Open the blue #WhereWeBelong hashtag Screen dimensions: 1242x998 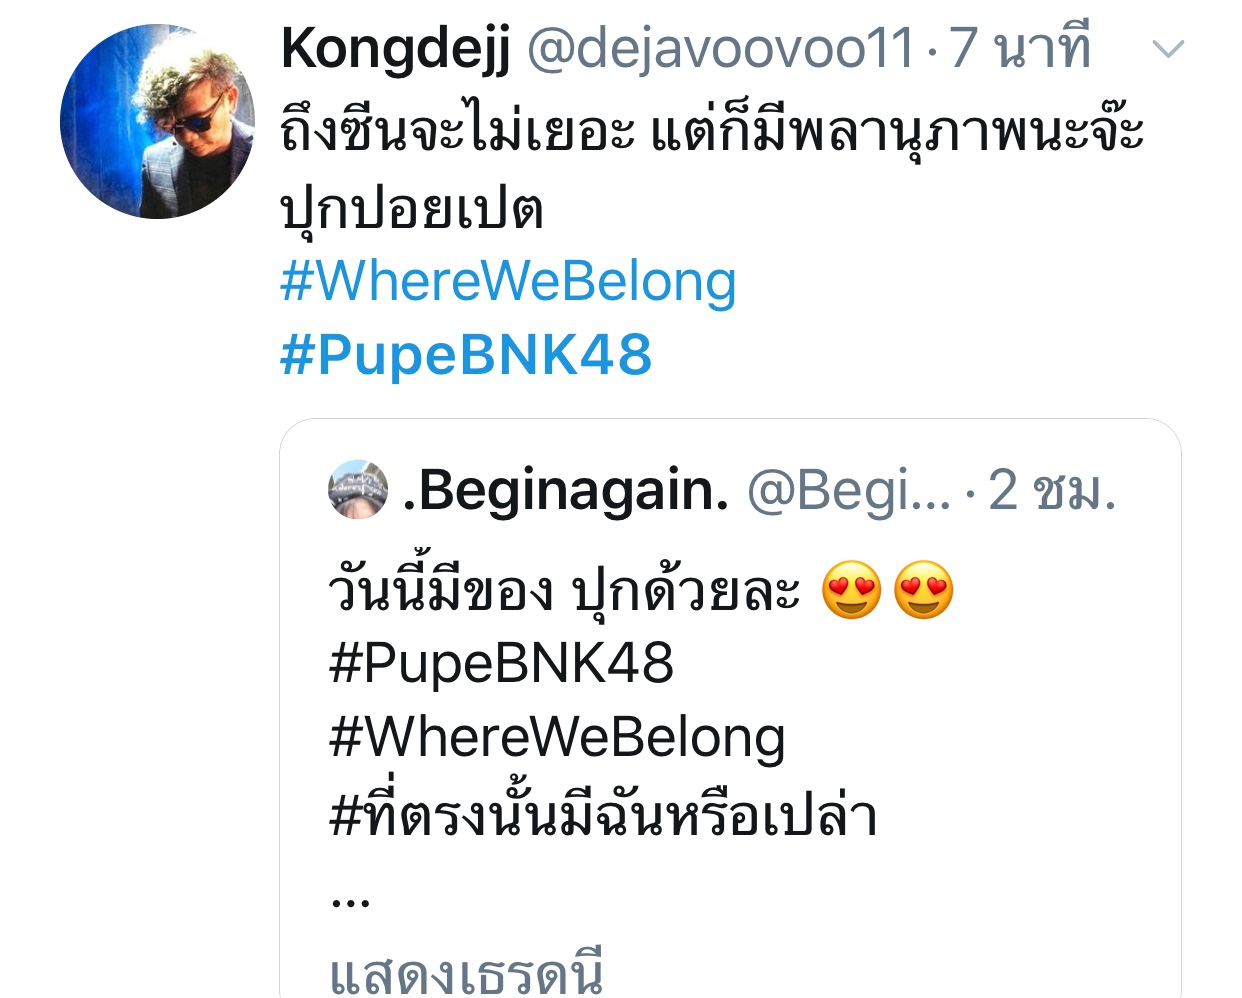(508, 281)
